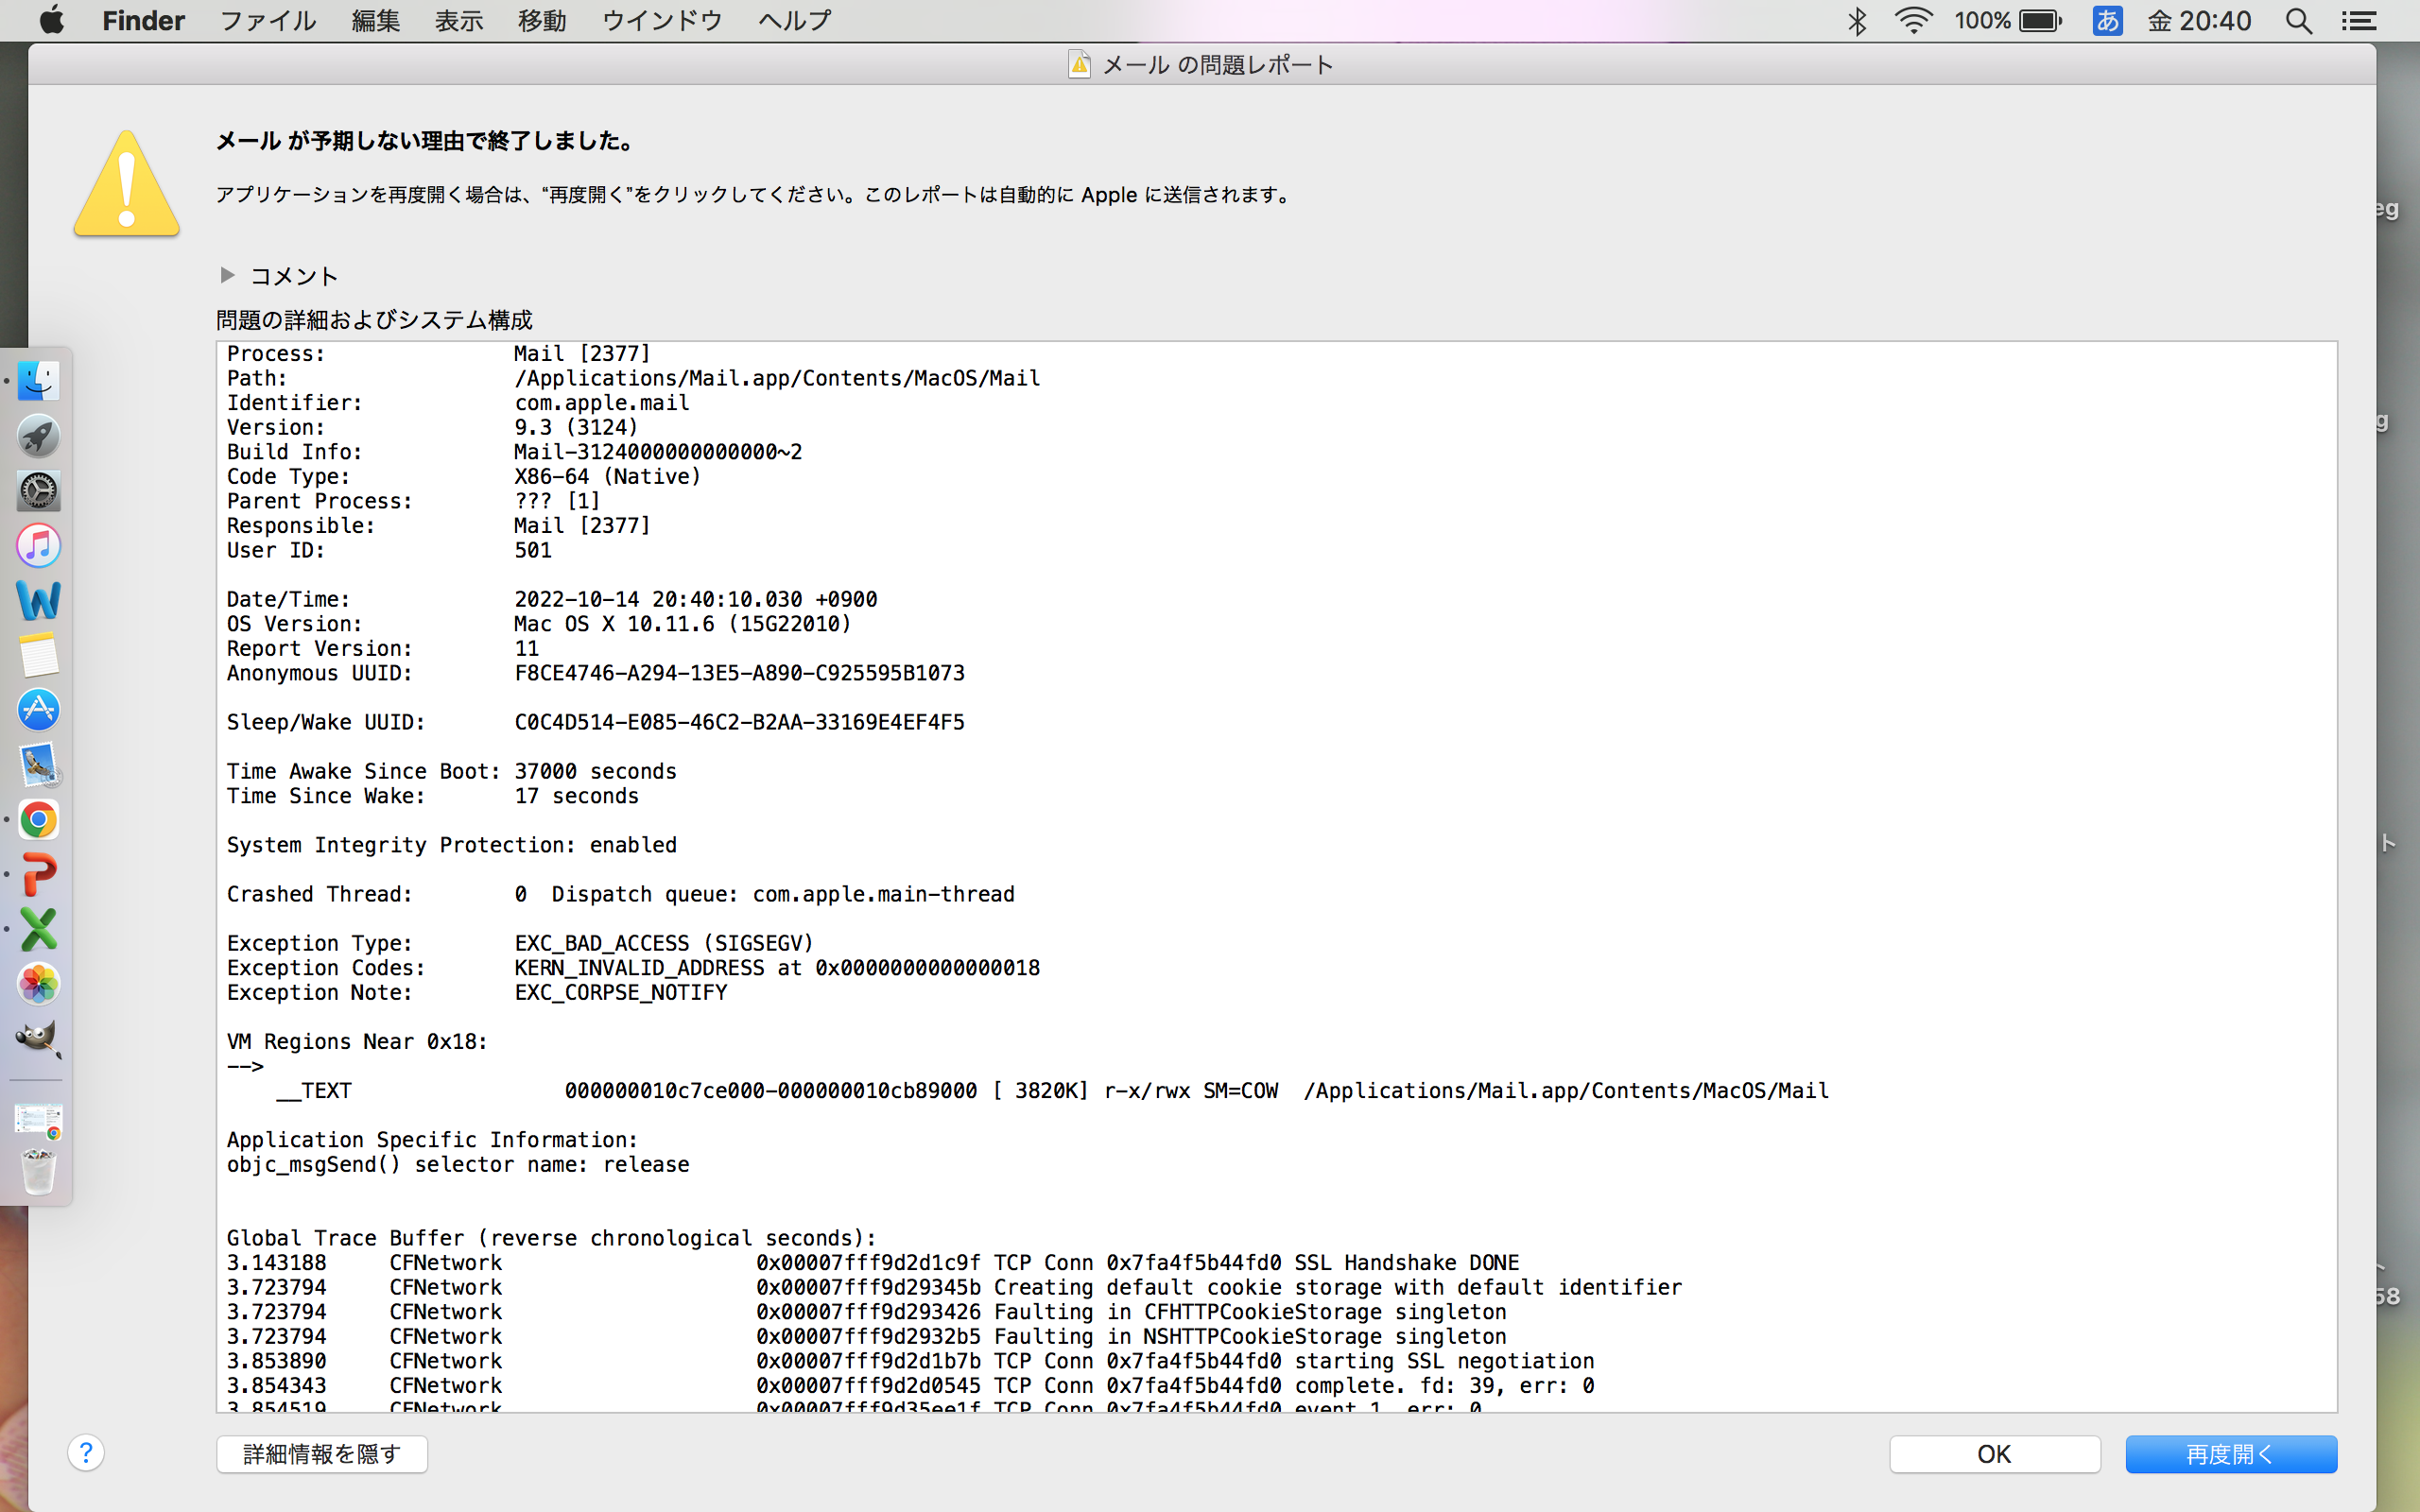Click the 再度開く button
Screen dimensions: 2420x1512
[x=2230, y=1454]
